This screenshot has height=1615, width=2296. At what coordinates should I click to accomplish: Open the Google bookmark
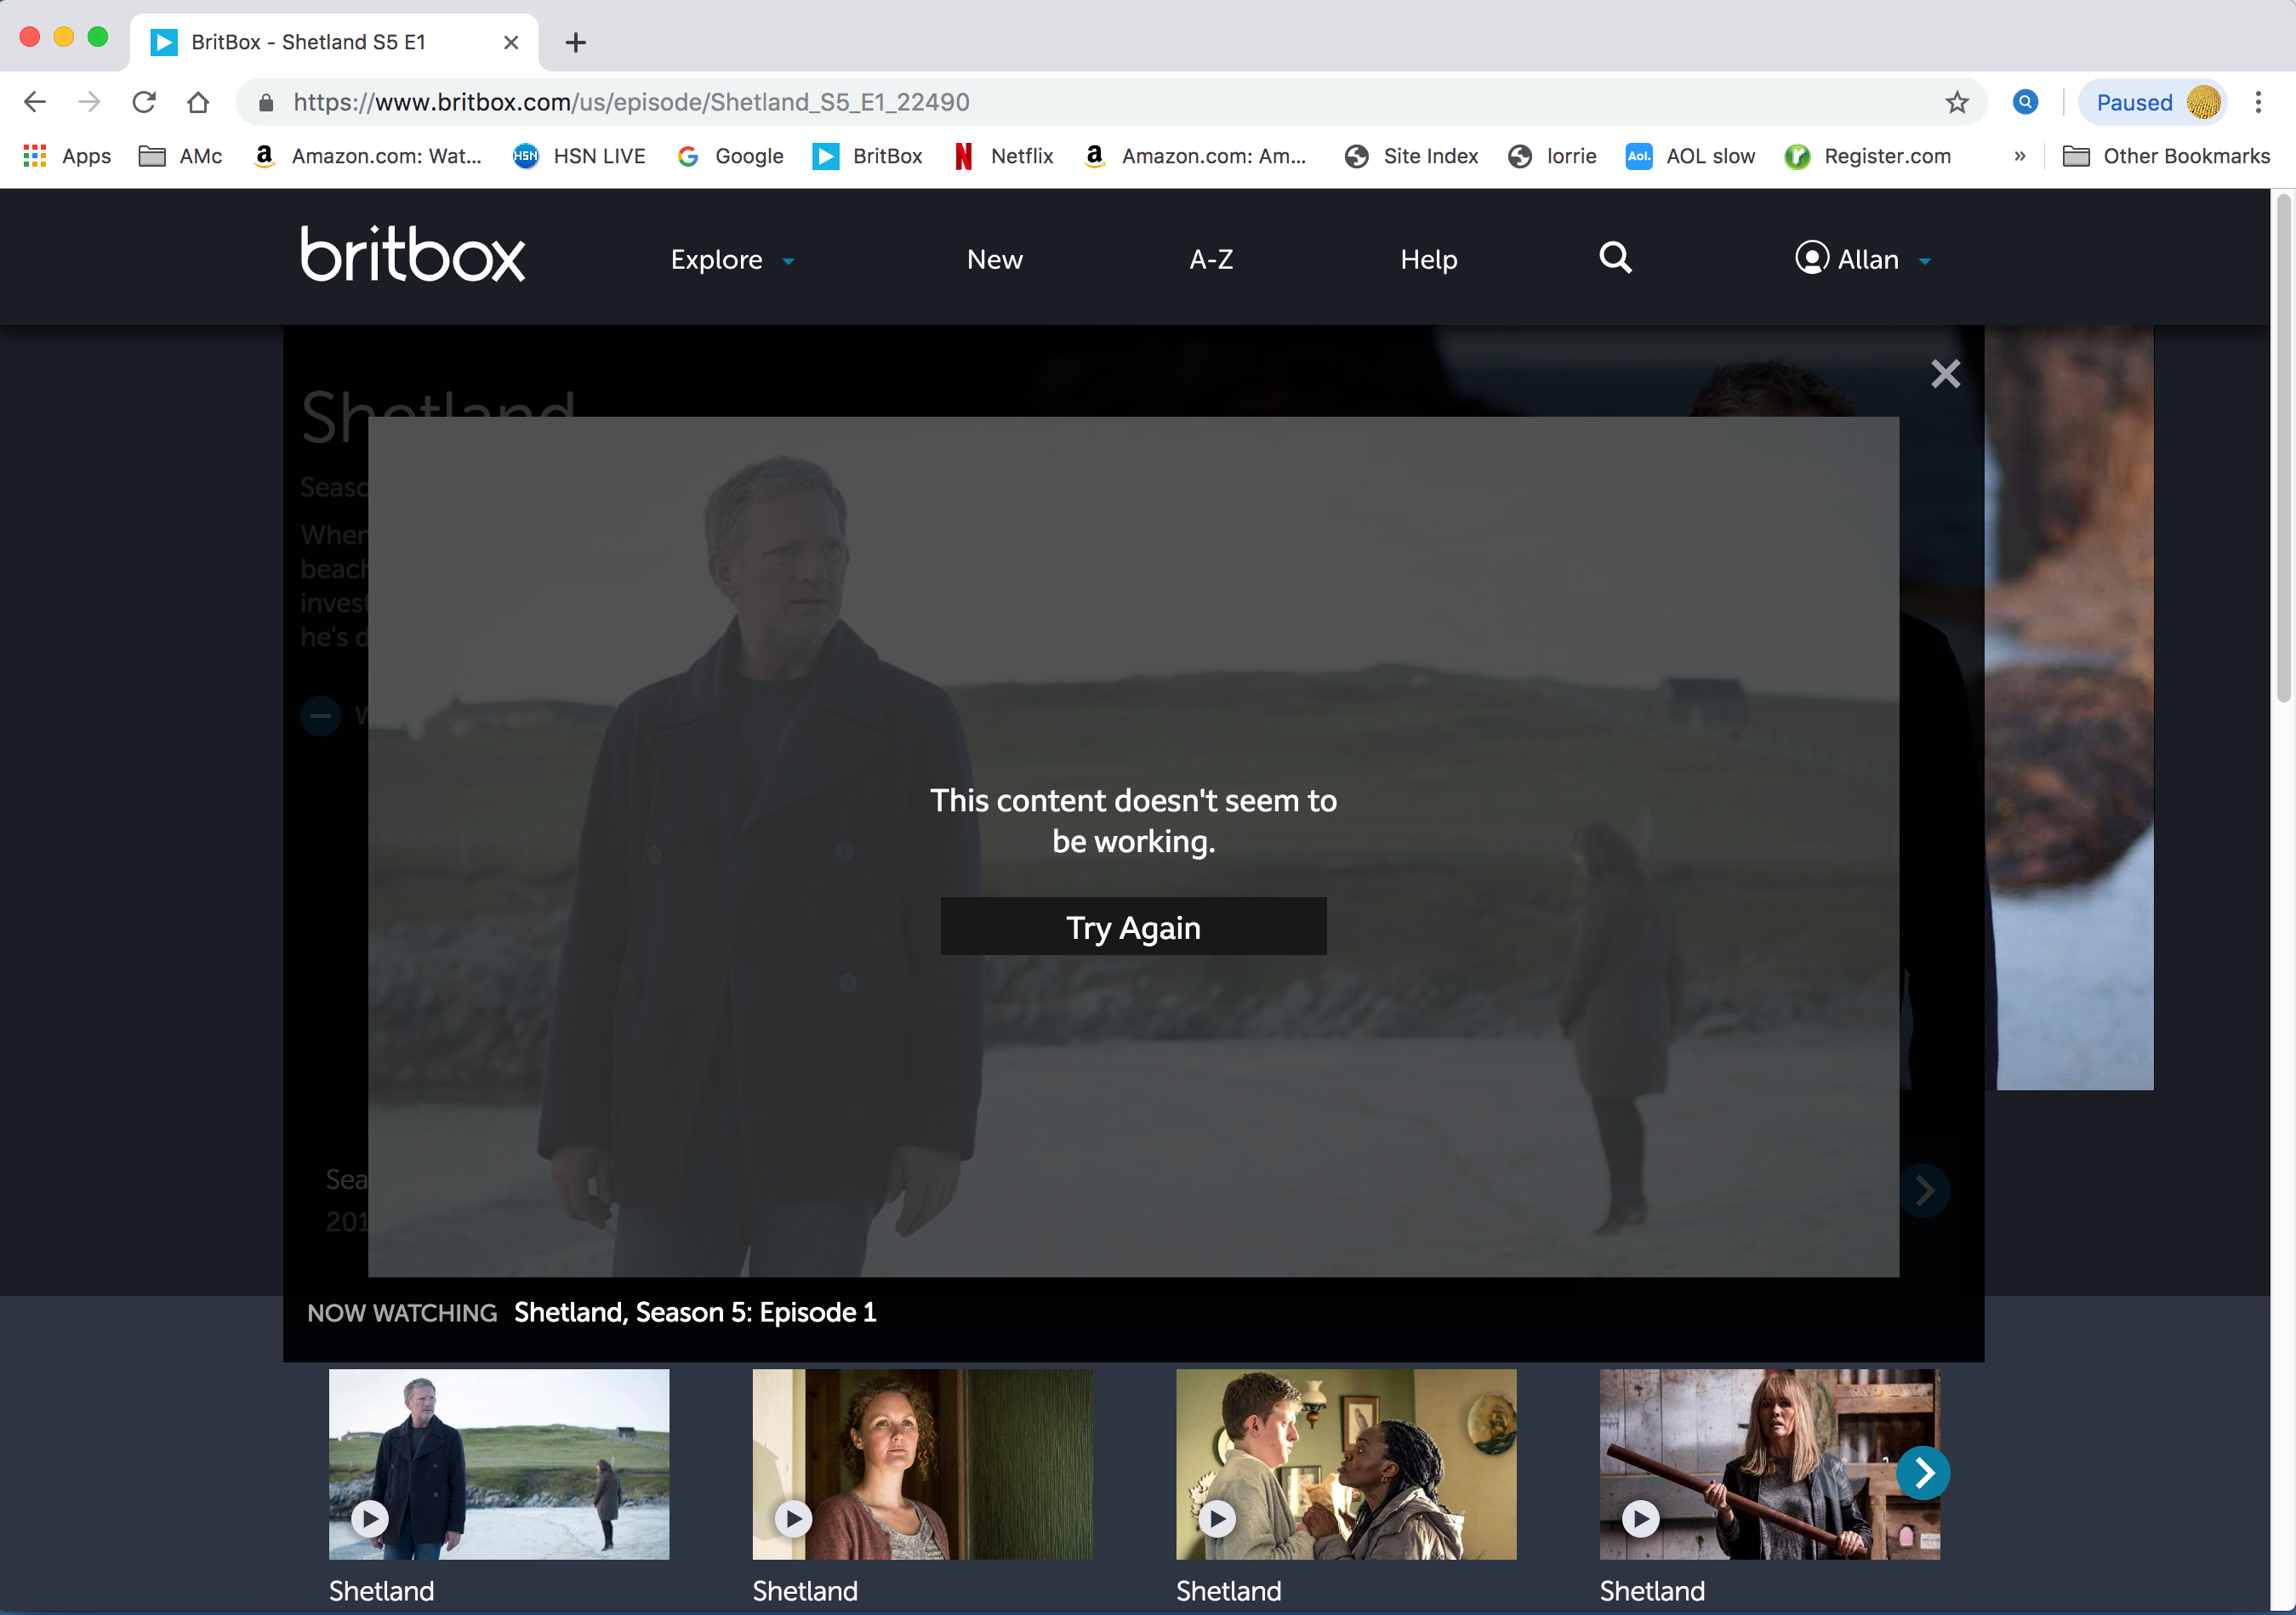coord(730,156)
